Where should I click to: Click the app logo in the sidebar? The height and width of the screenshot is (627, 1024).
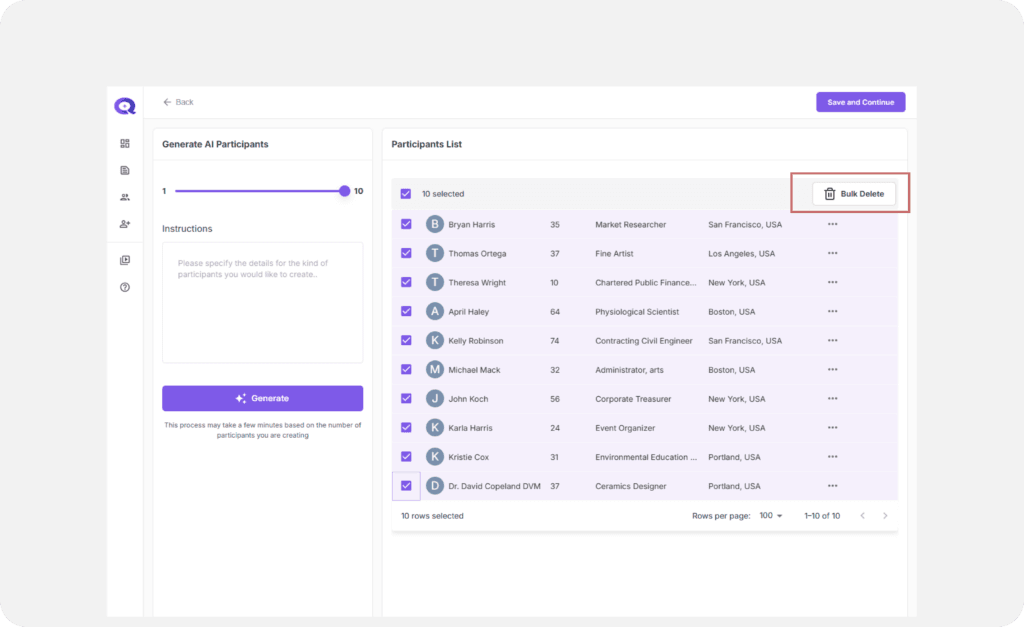pos(125,106)
